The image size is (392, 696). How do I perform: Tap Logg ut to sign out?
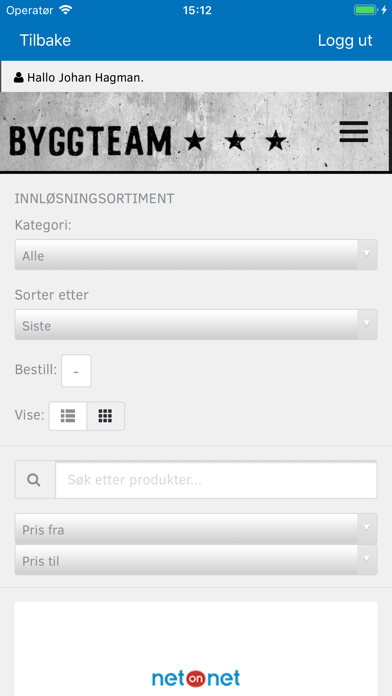click(345, 40)
